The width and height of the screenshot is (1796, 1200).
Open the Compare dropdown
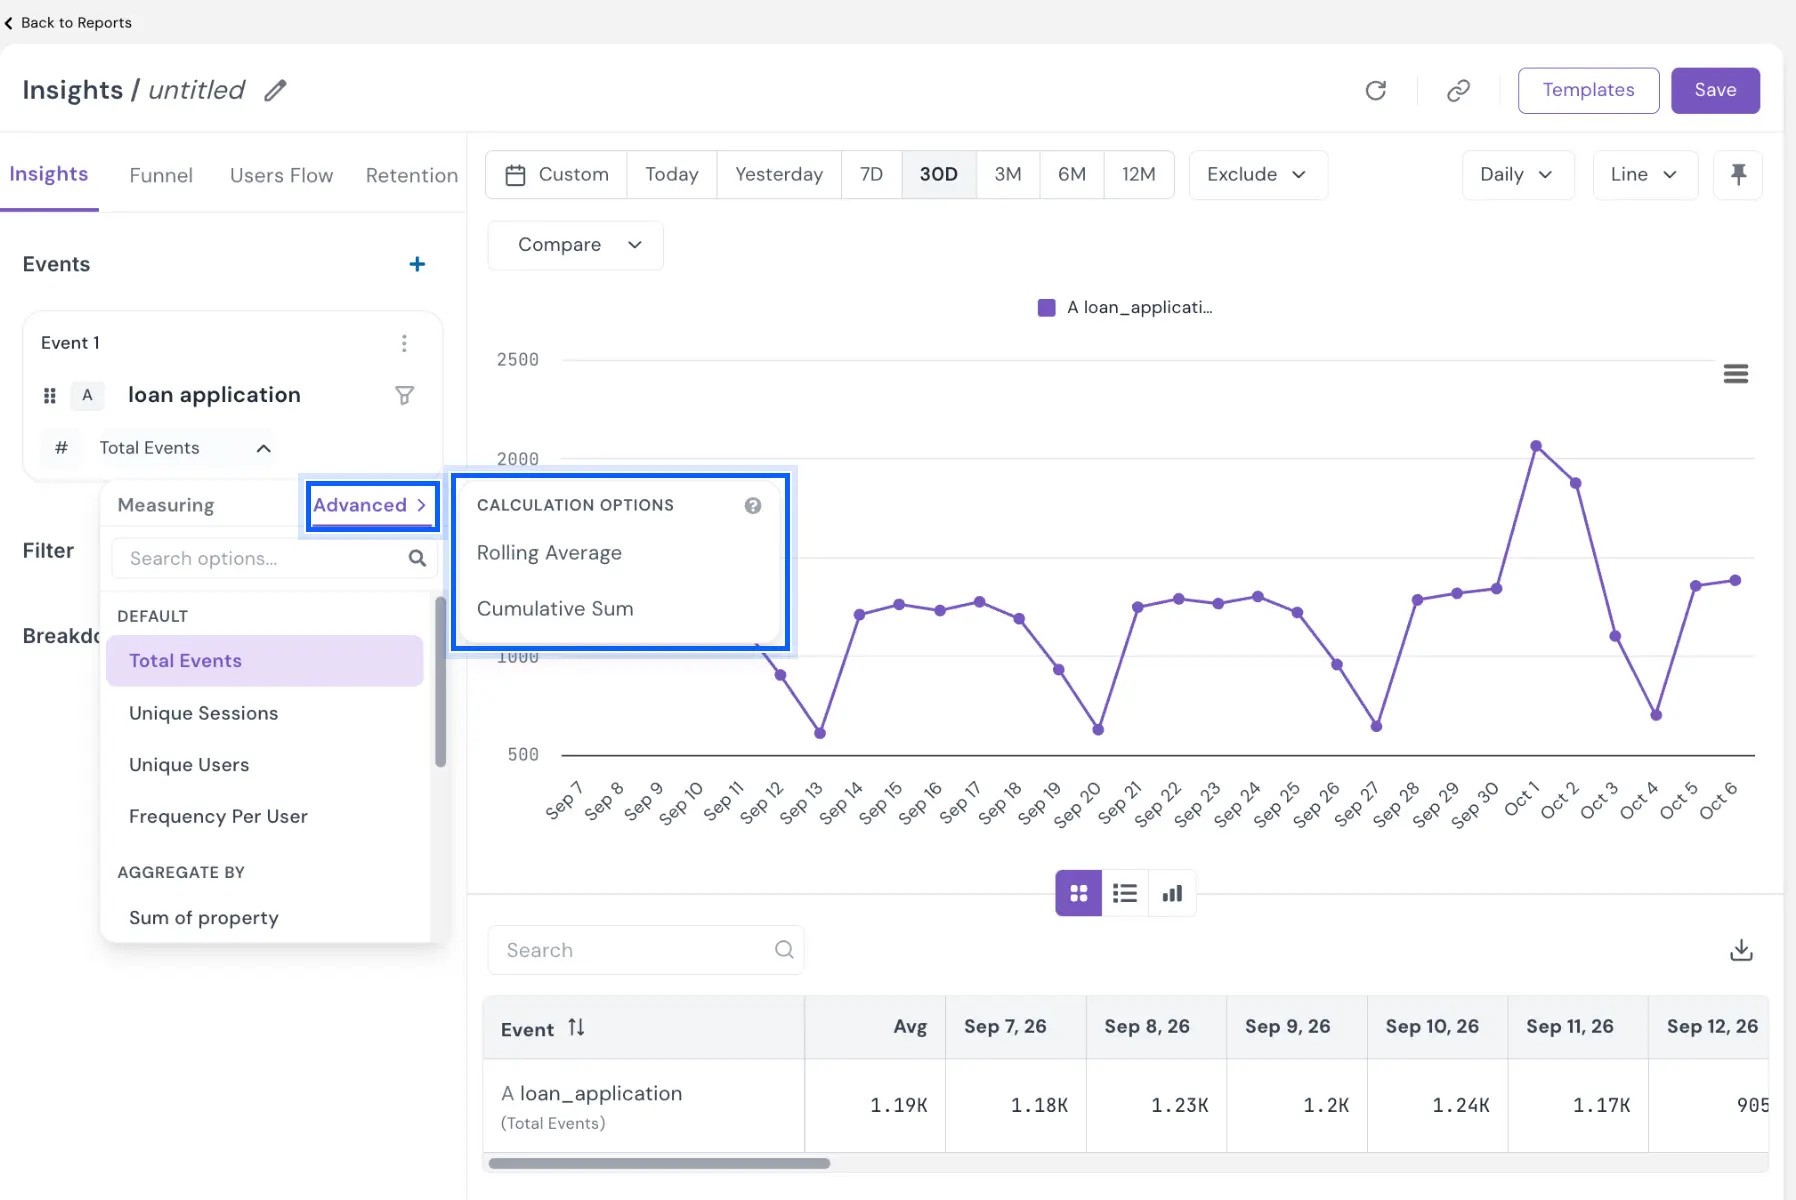576,245
